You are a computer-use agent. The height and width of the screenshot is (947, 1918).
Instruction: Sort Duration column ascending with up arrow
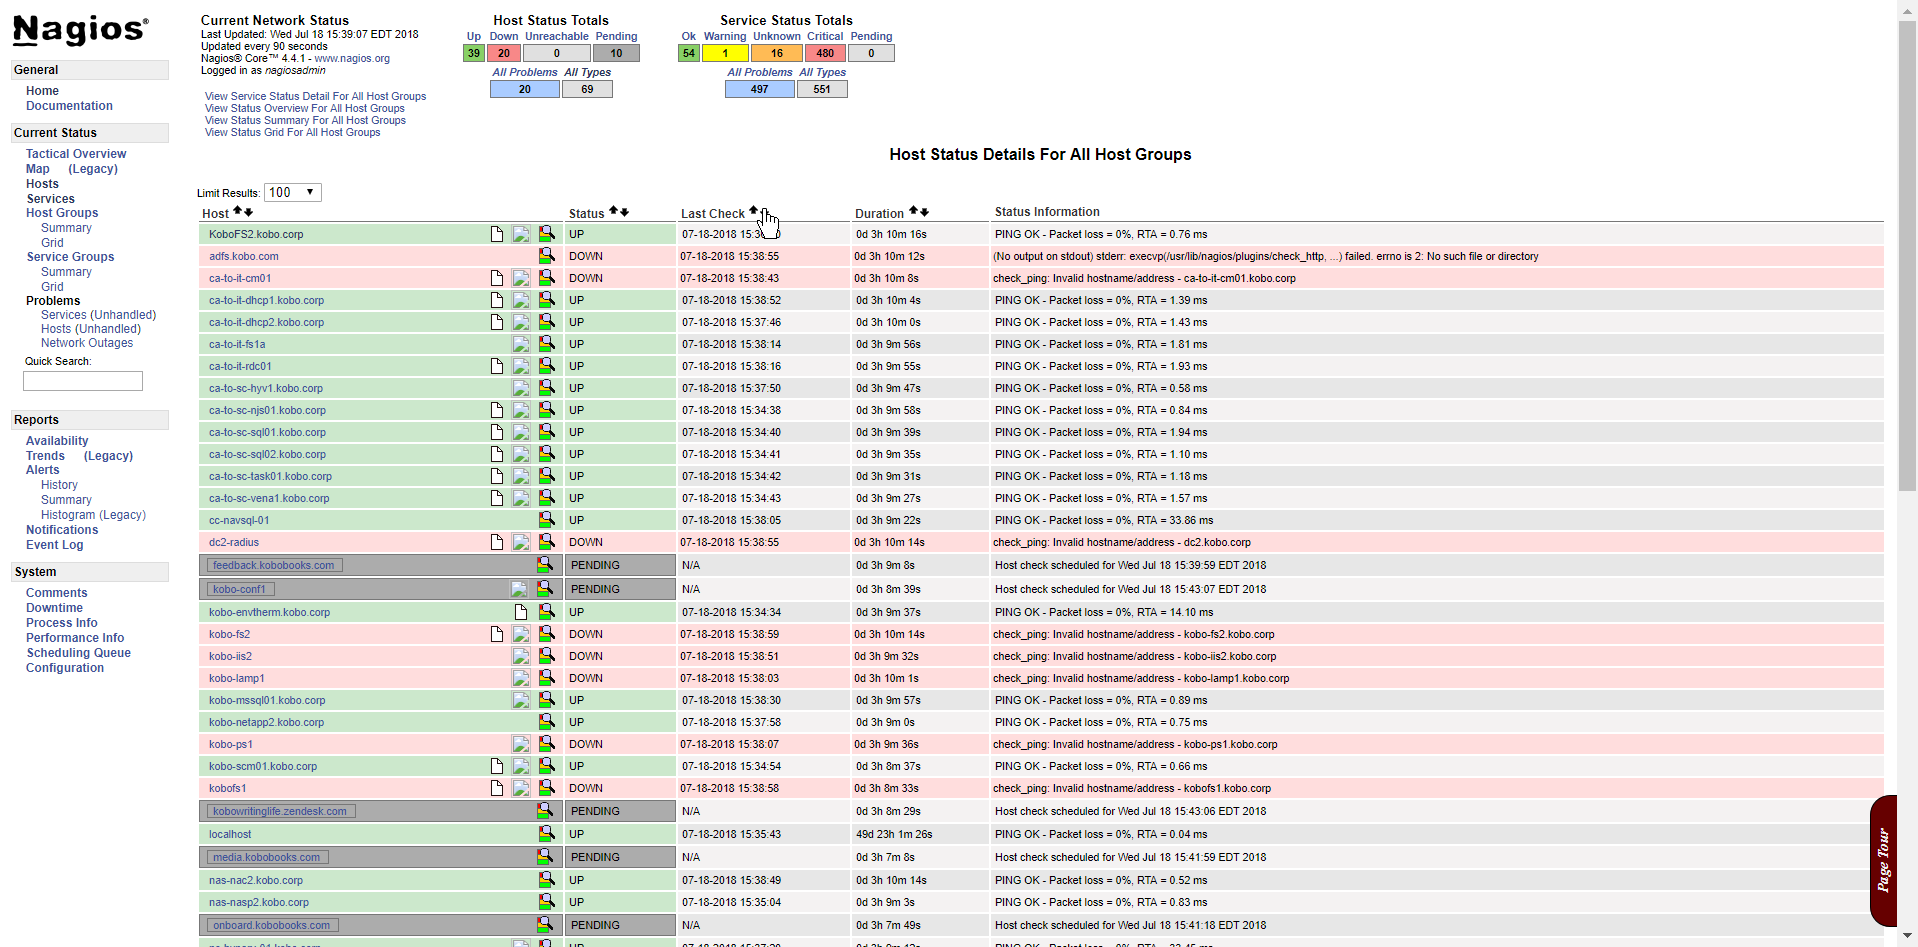(913, 211)
